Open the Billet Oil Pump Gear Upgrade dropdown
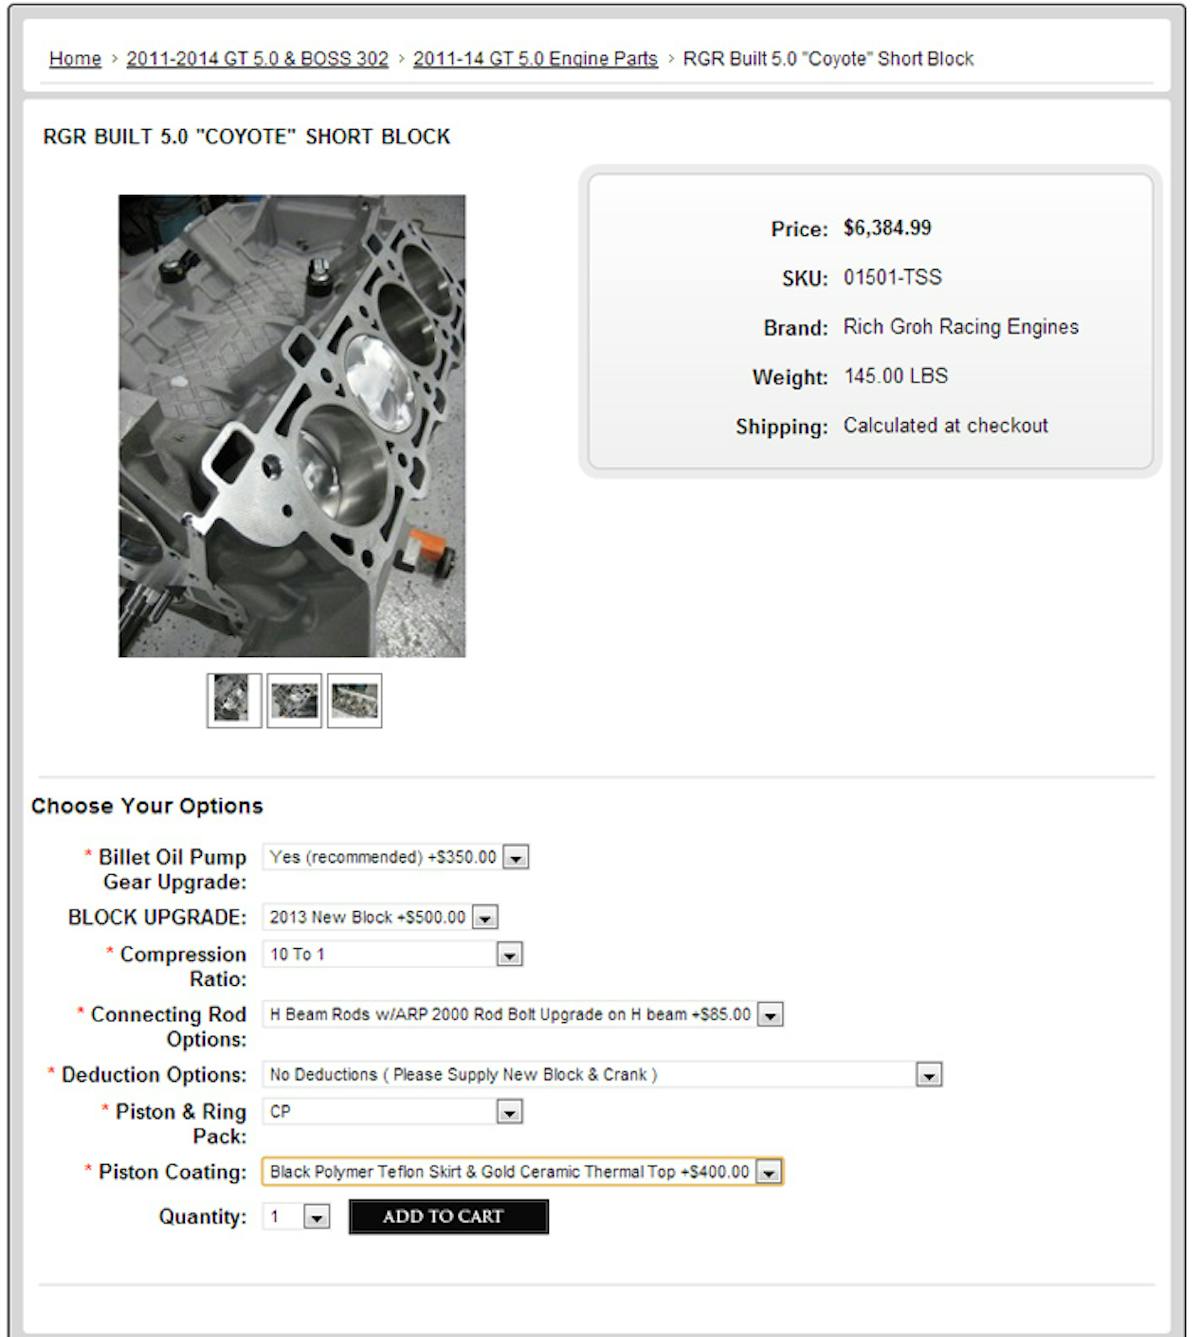The image size is (1200, 1337). tap(395, 857)
